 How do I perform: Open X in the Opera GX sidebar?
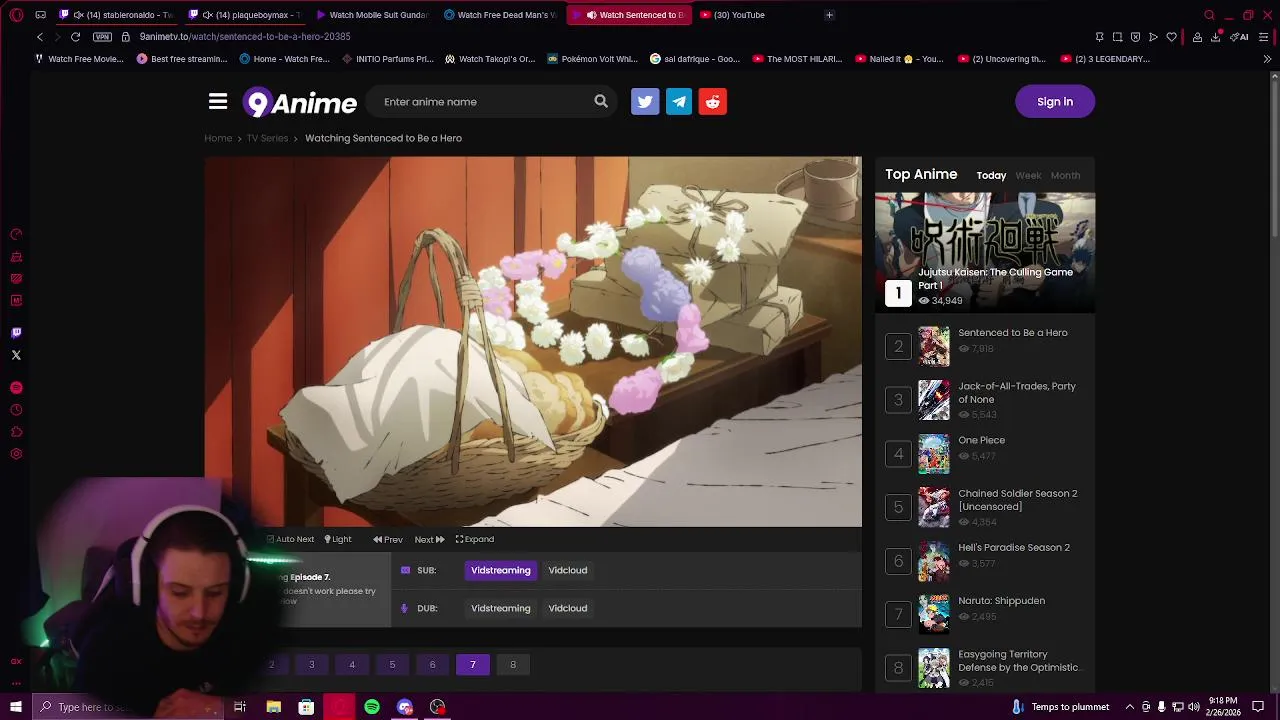(x=16, y=355)
